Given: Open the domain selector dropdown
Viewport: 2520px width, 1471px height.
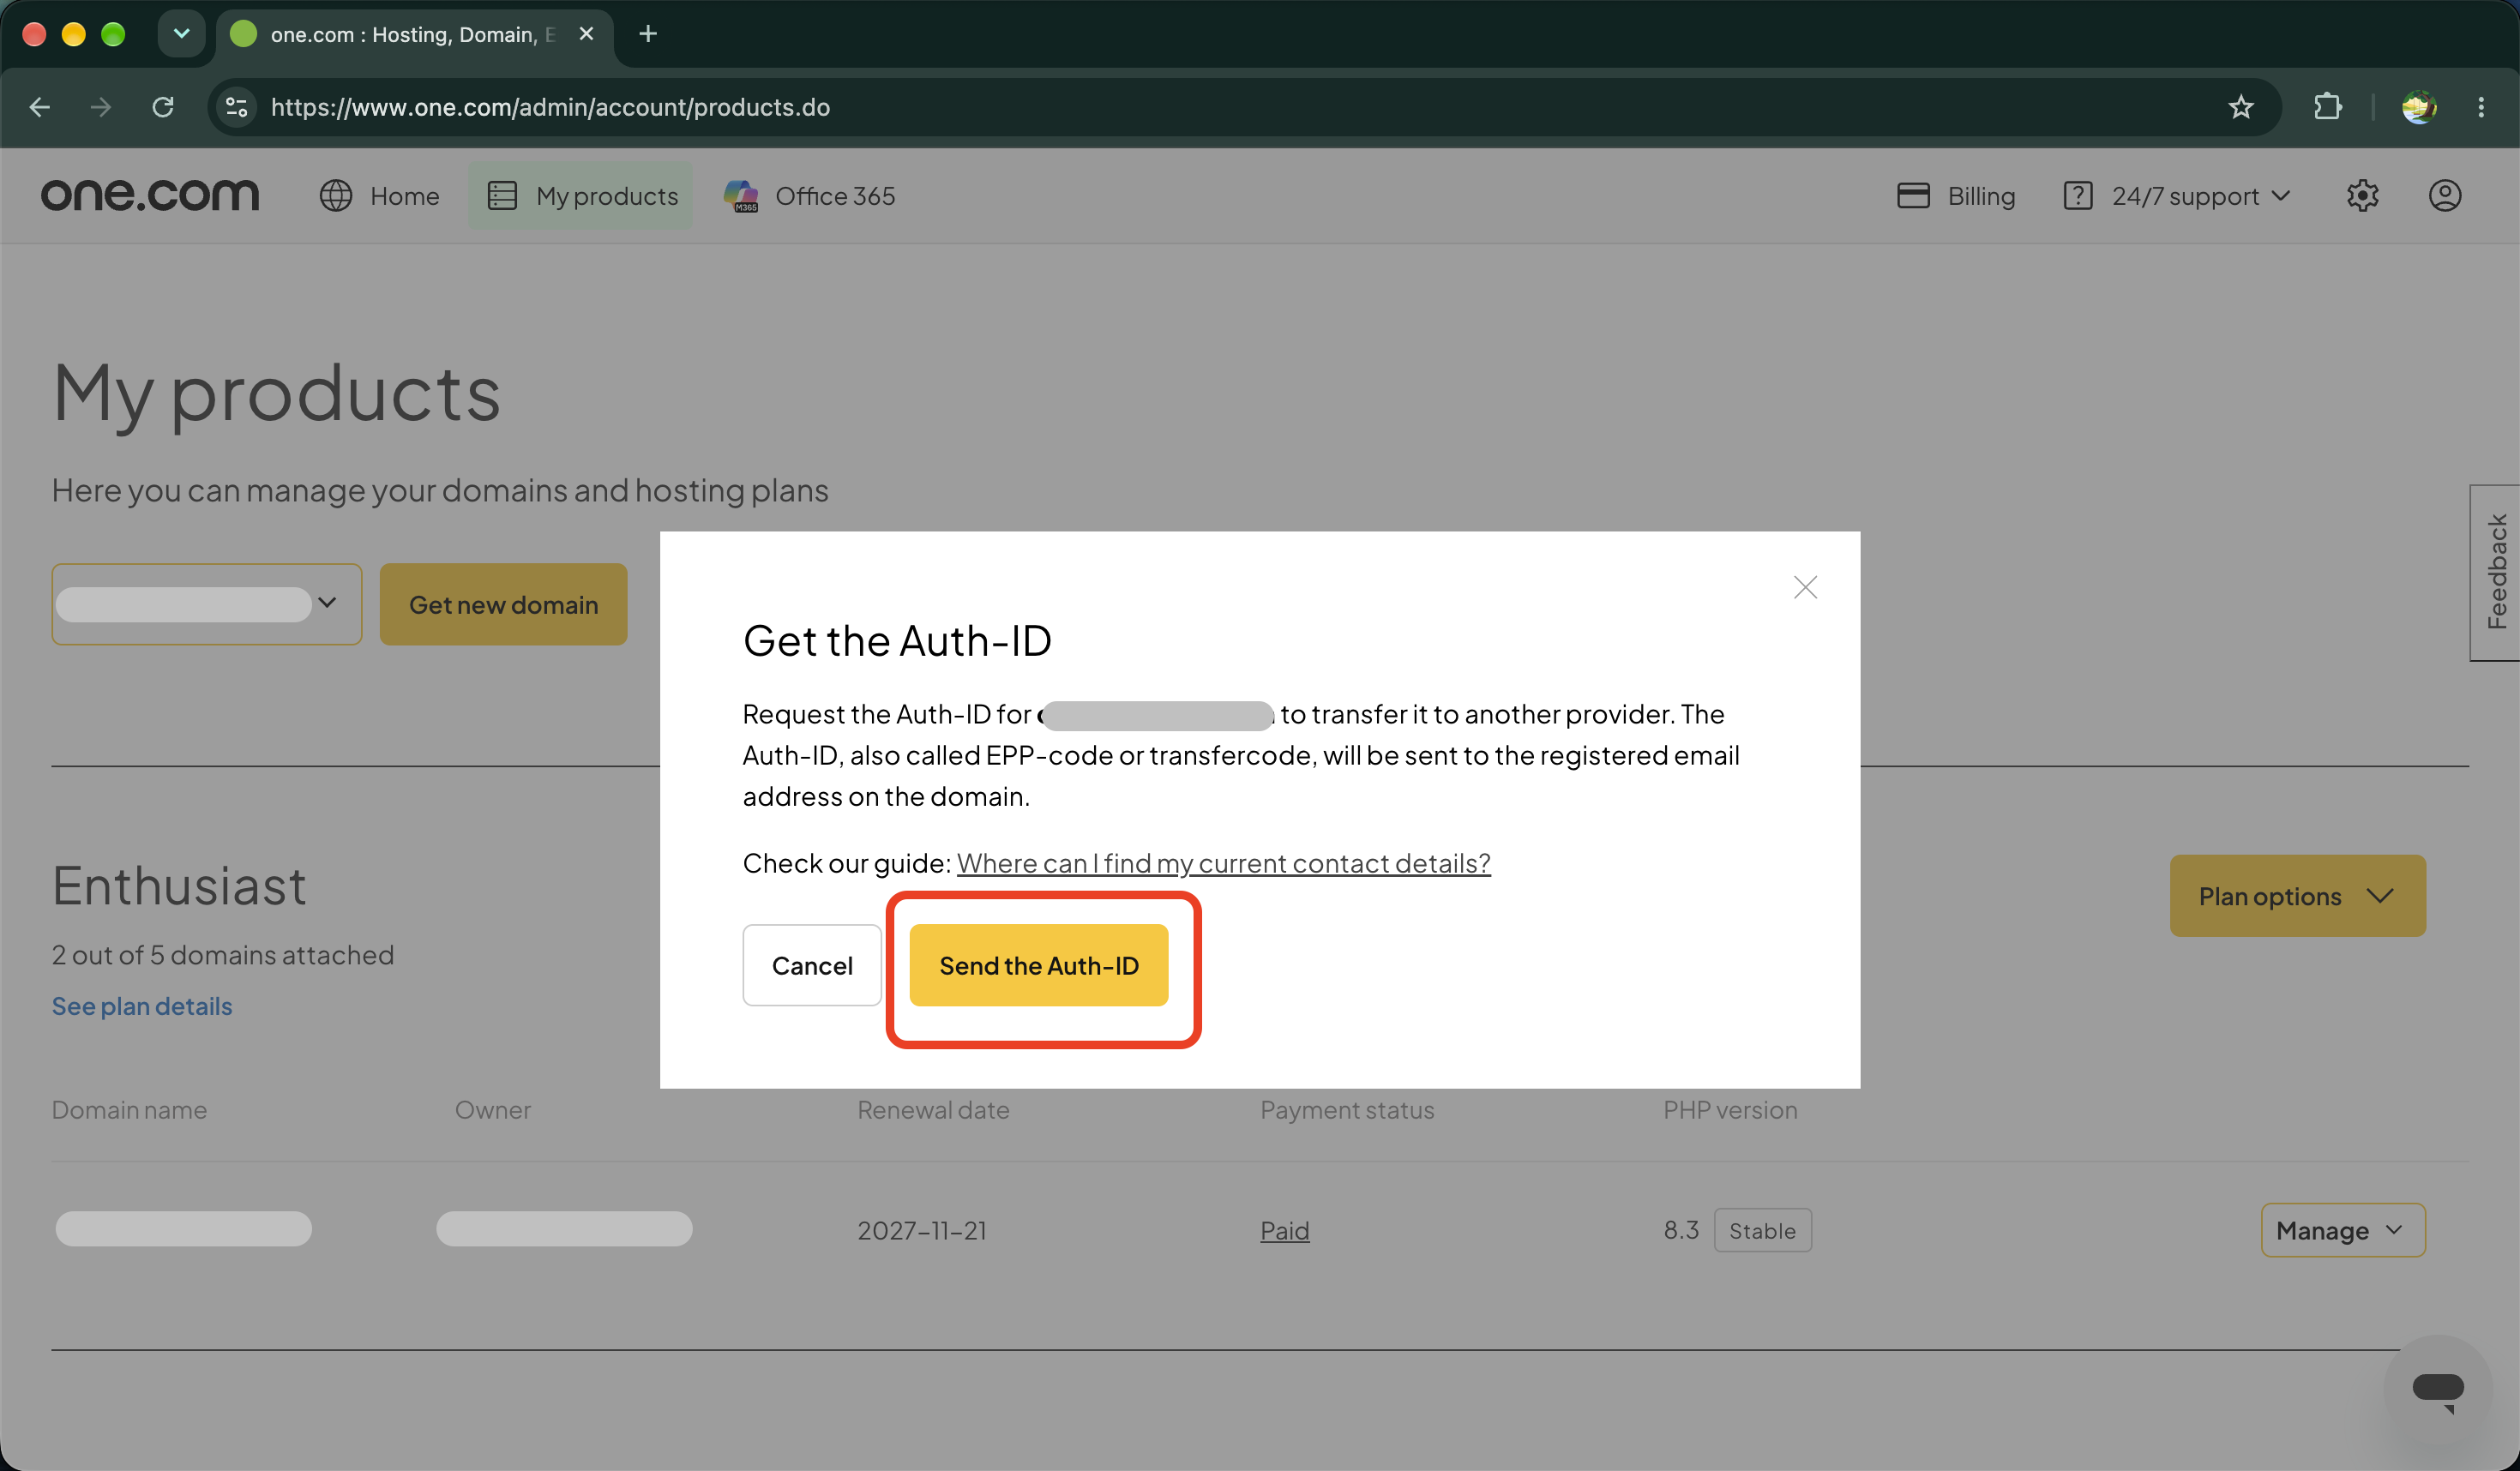Looking at the screenshot, I should click(206, 604).
